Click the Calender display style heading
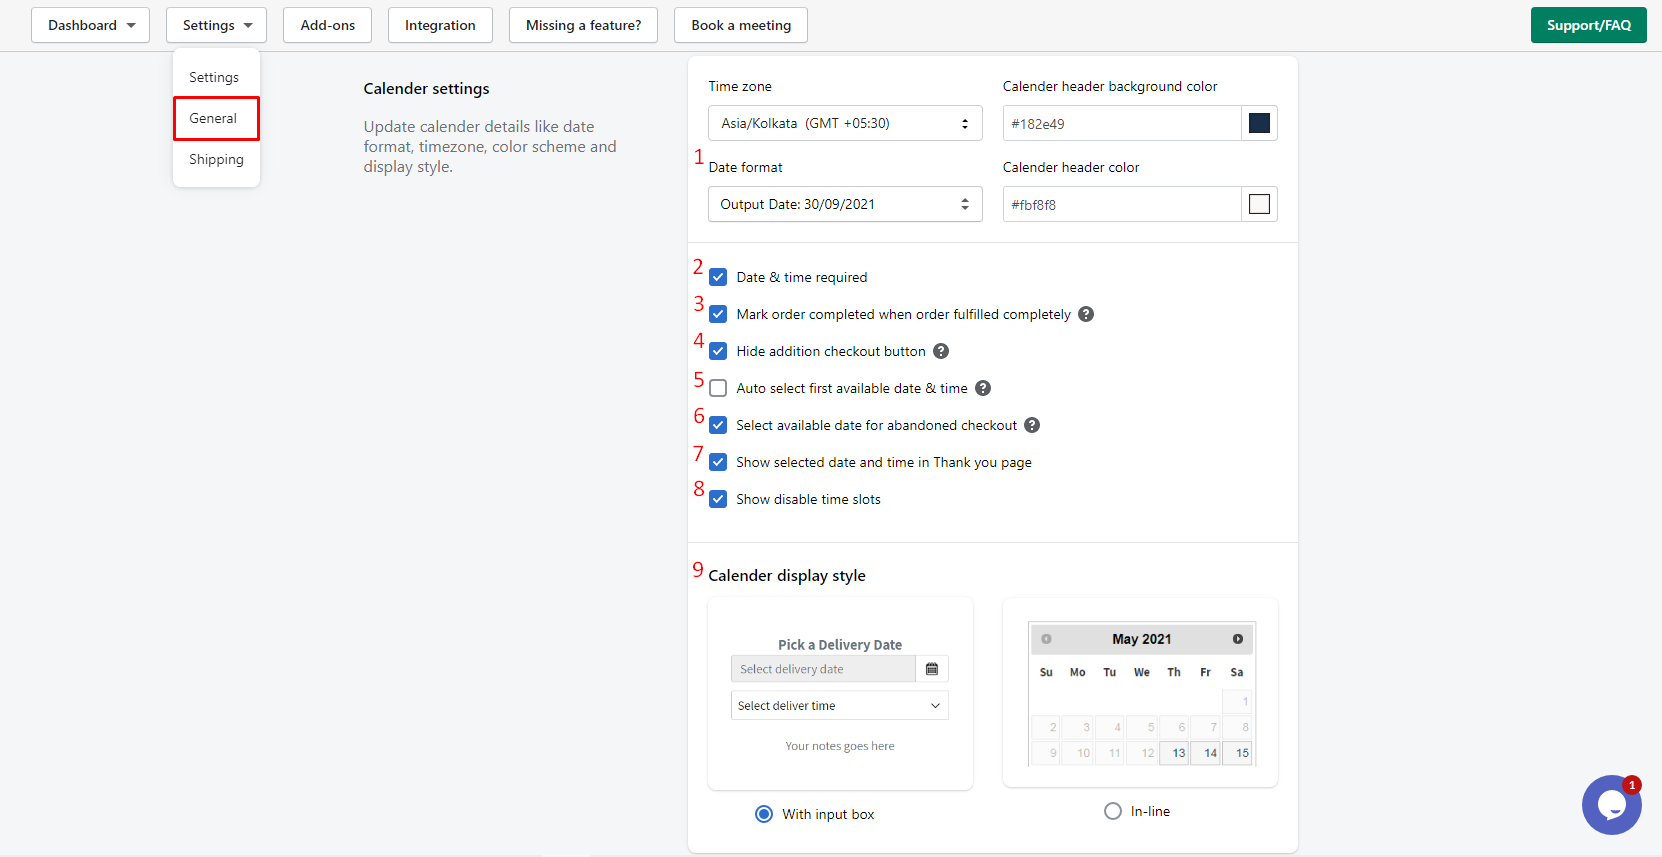 [787, 576]
